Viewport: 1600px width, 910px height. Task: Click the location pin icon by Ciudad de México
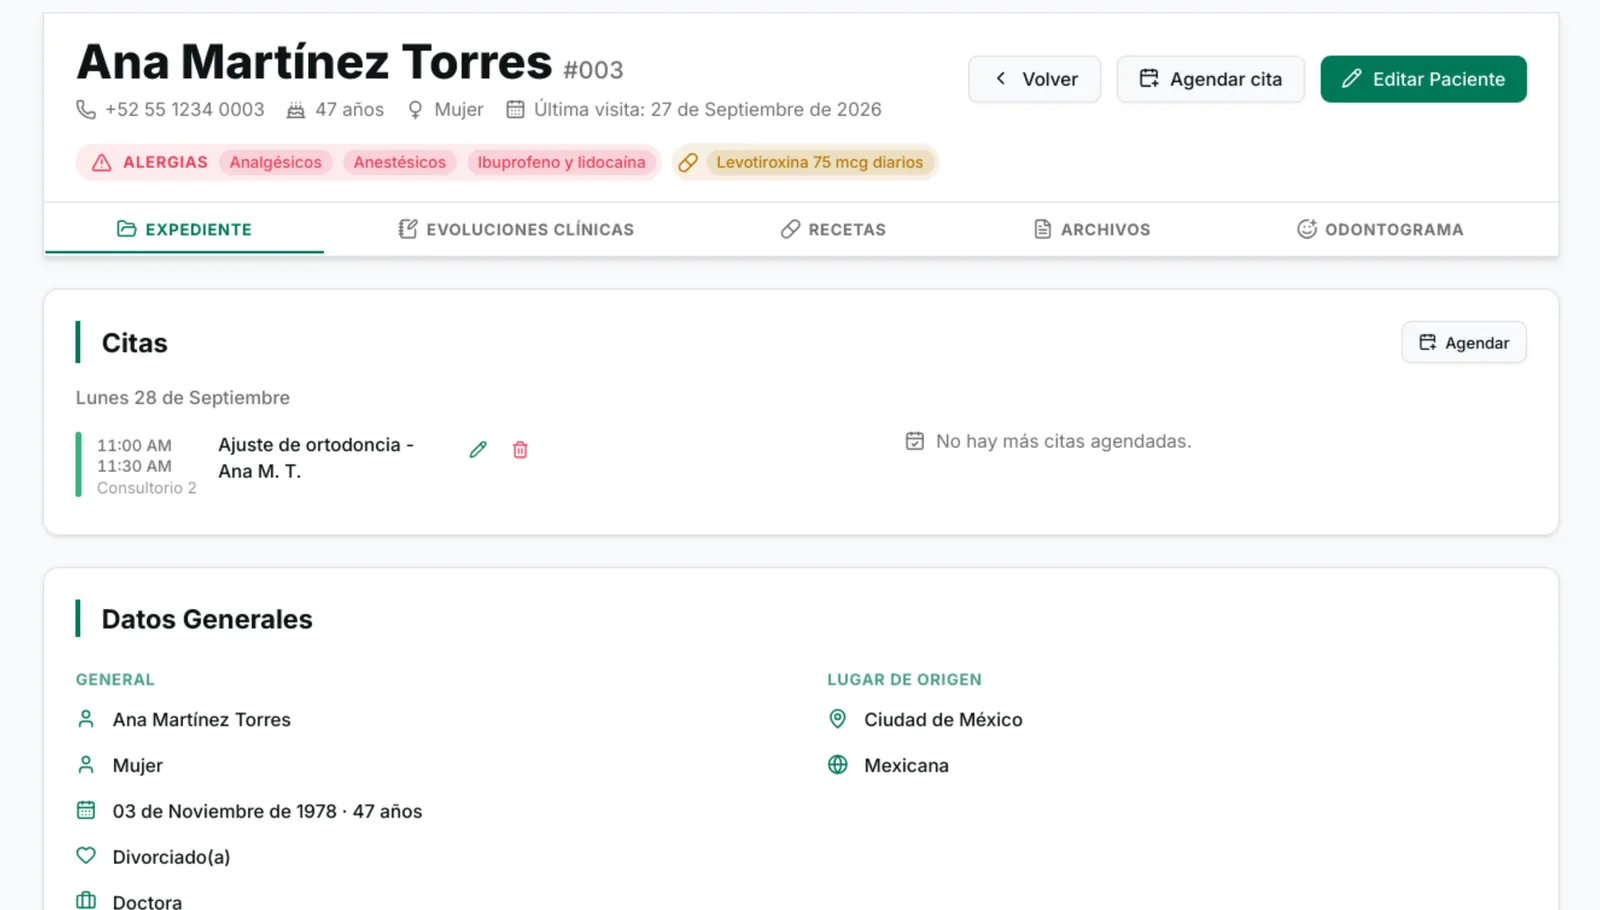[x=838, y=719]
